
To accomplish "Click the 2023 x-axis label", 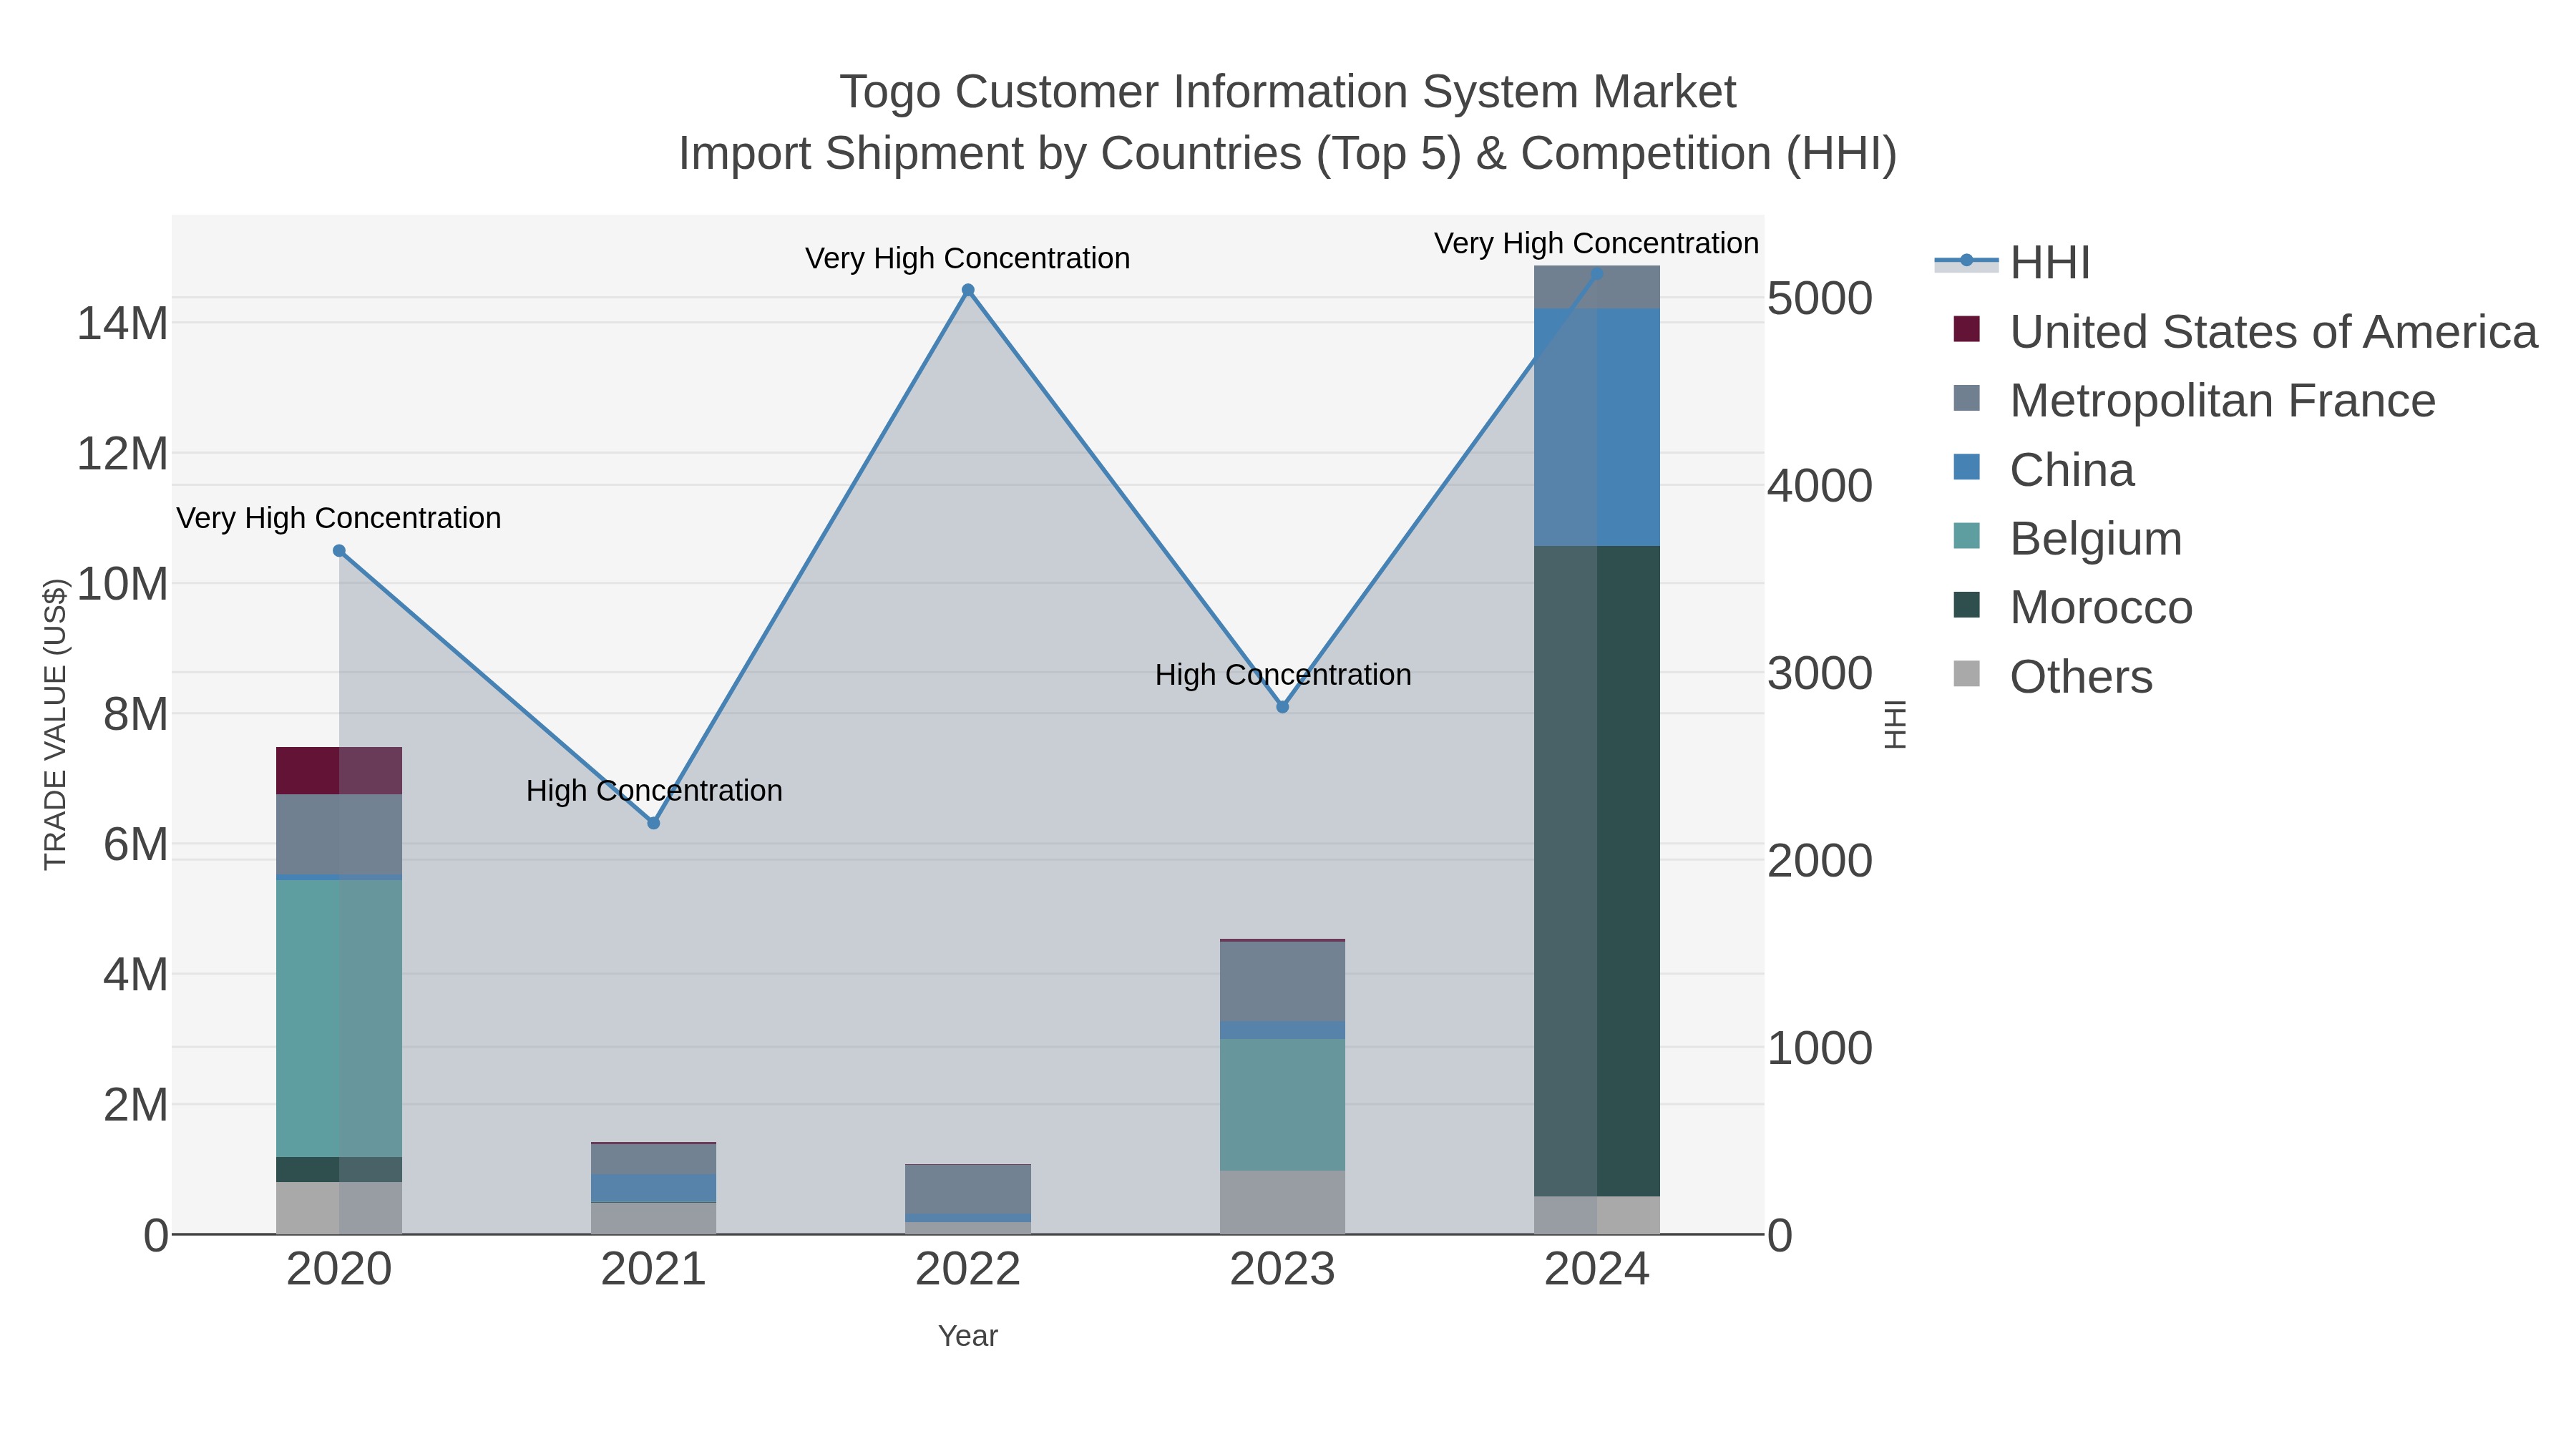I will pyautogui.click(x=1283, y=1270).
